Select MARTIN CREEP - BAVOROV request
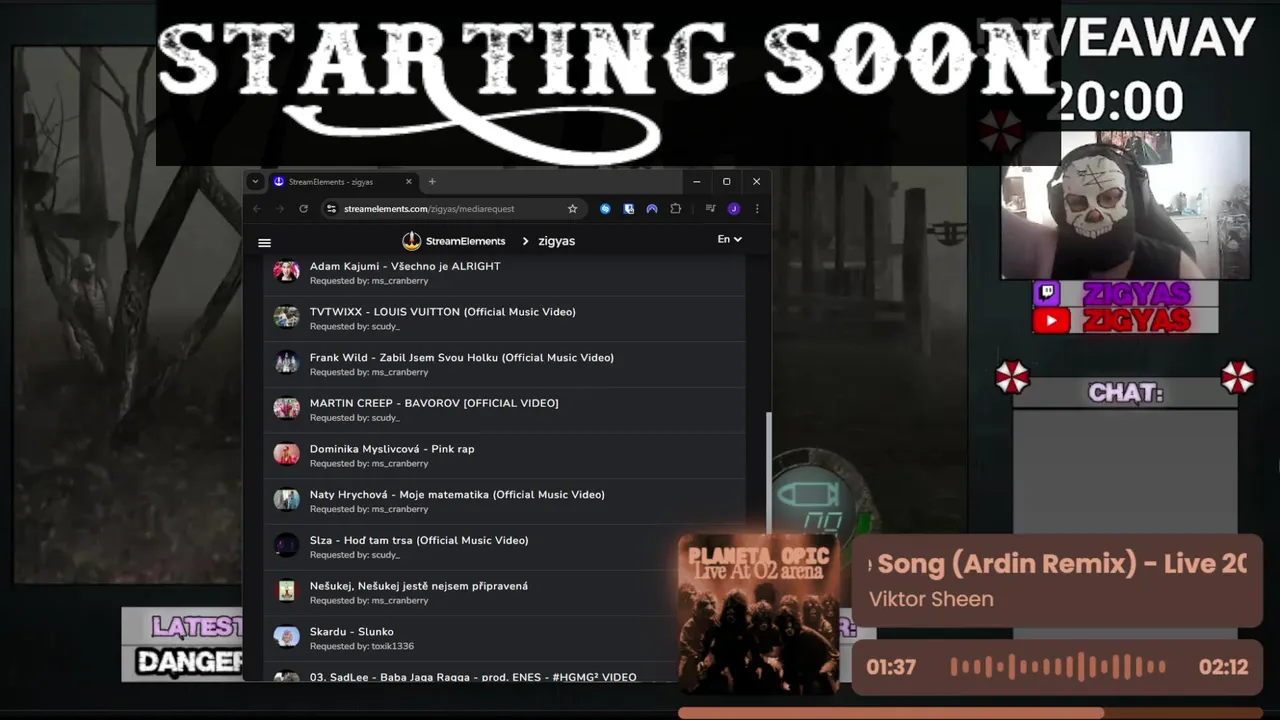Image resolution: width=1280 pixels, height=720 pixels. pos(504,410)
